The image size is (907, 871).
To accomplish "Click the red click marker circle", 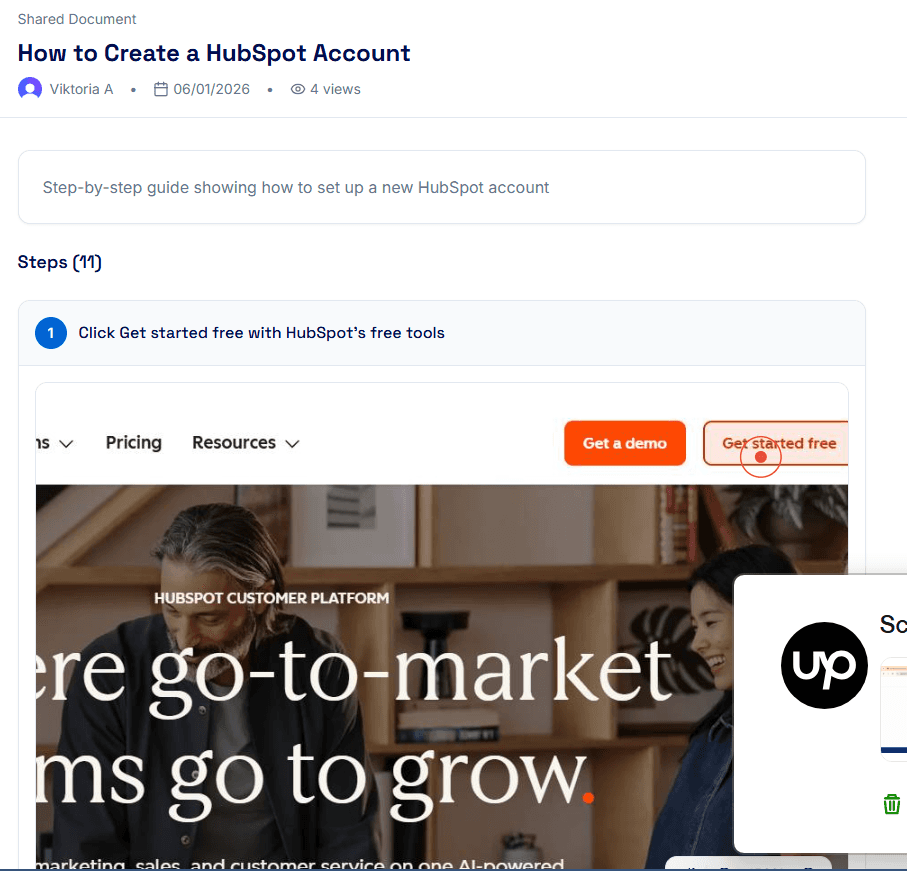I will [x=761, y=457].
